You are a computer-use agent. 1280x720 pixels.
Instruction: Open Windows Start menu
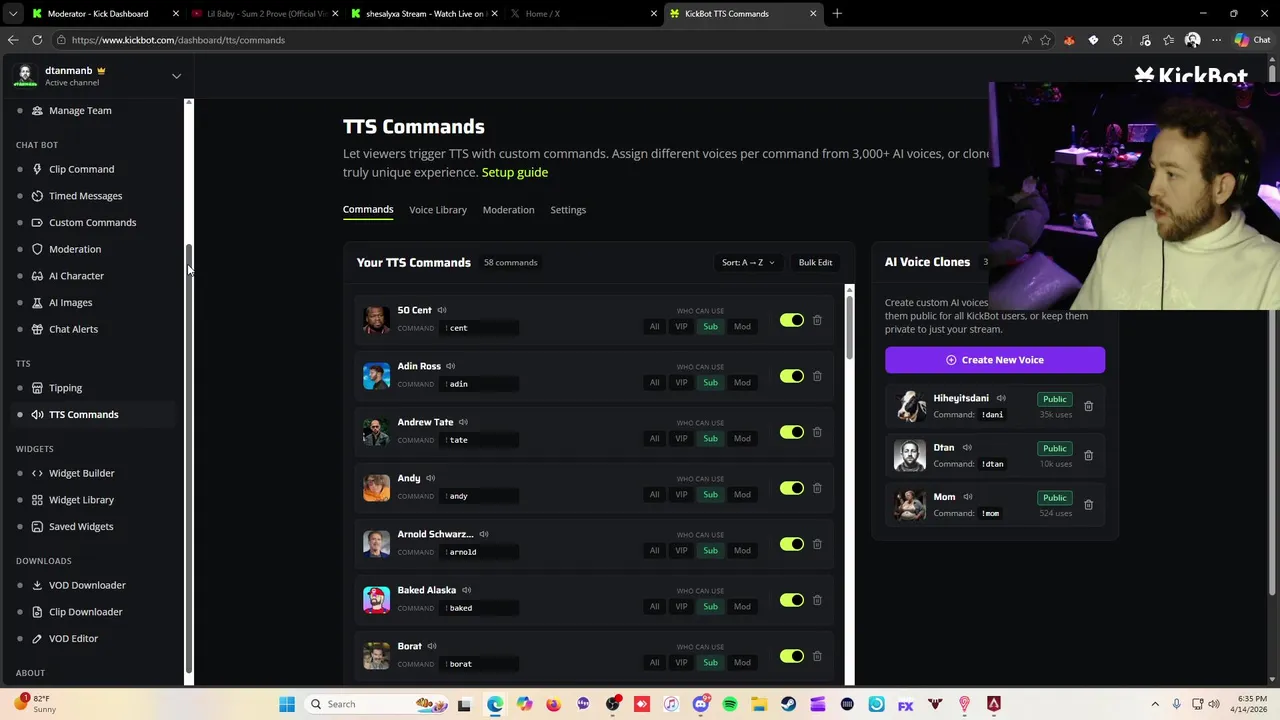[287, 704]
